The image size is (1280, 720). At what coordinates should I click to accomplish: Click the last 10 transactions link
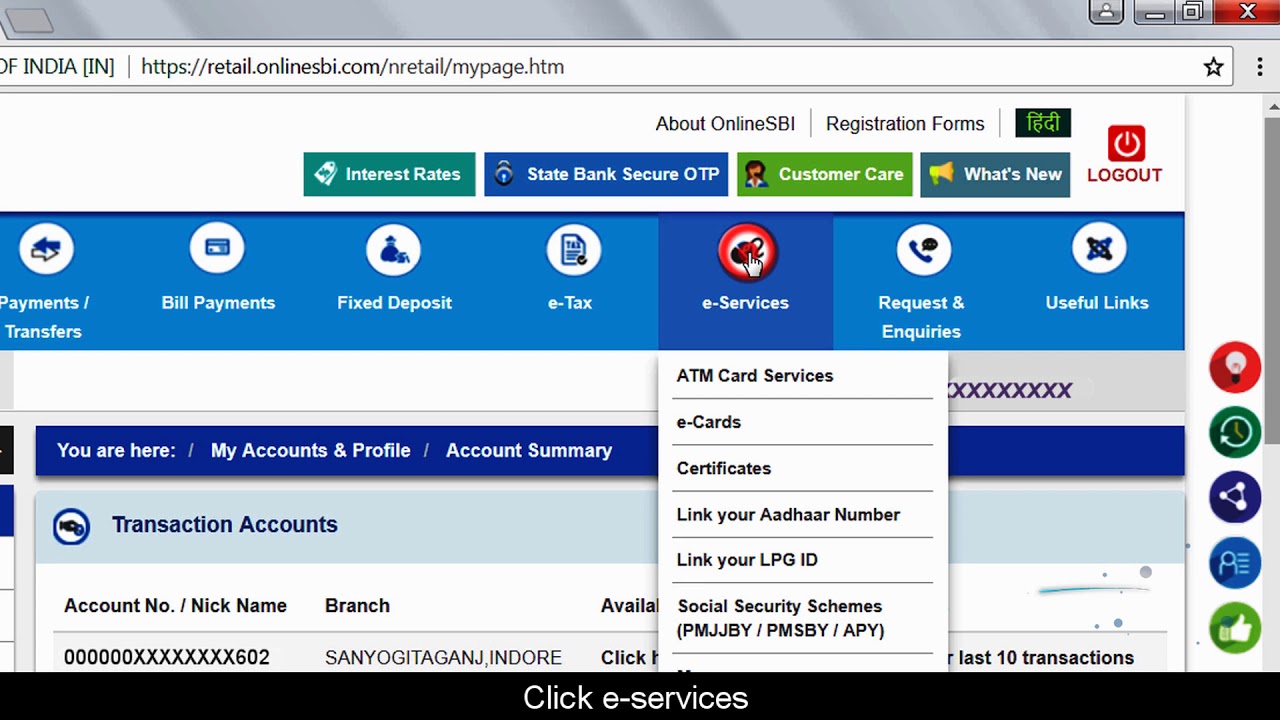[x=1046, y=658]
